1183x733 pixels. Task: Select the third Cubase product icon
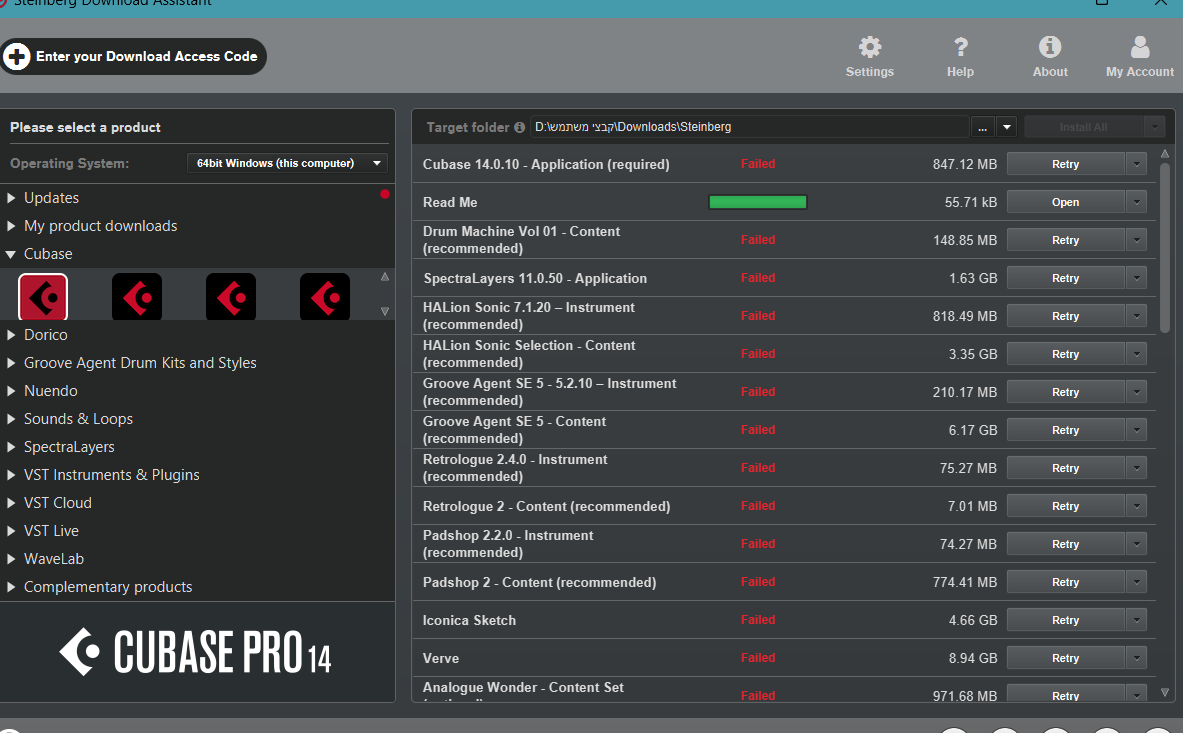coord(231,297)
